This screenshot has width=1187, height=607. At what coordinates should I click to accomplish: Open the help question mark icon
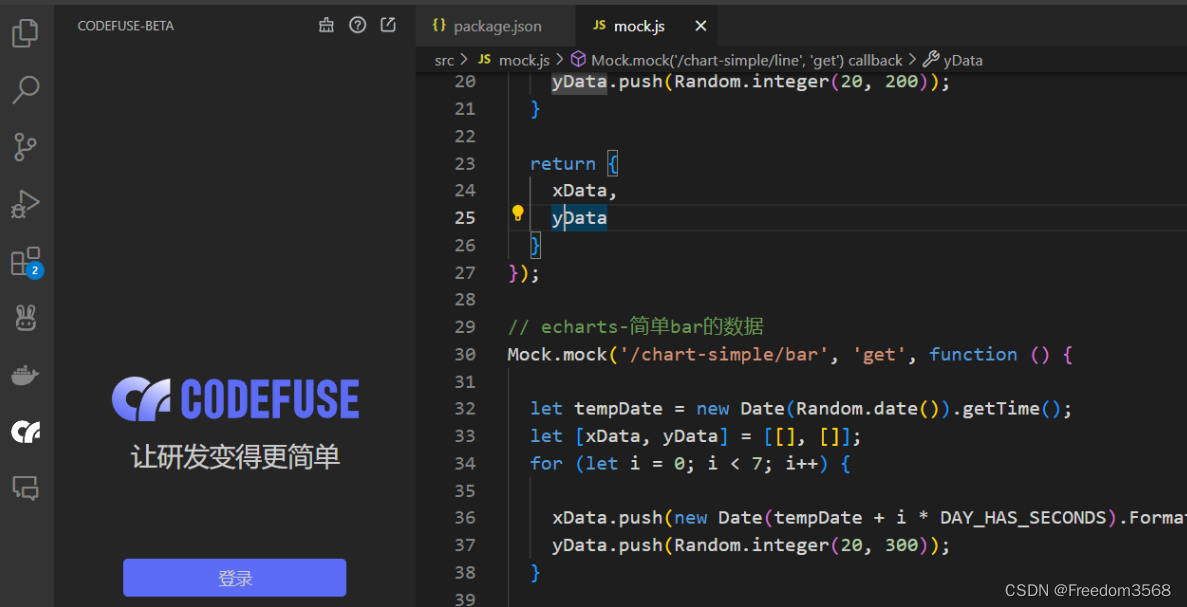[x=357, y=26]
